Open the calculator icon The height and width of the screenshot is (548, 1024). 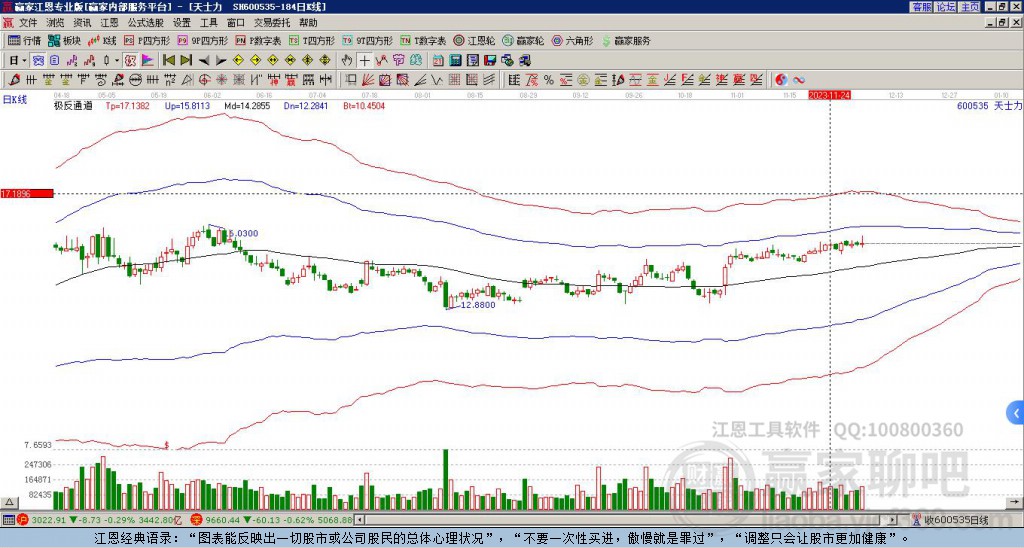pos(455,60)
